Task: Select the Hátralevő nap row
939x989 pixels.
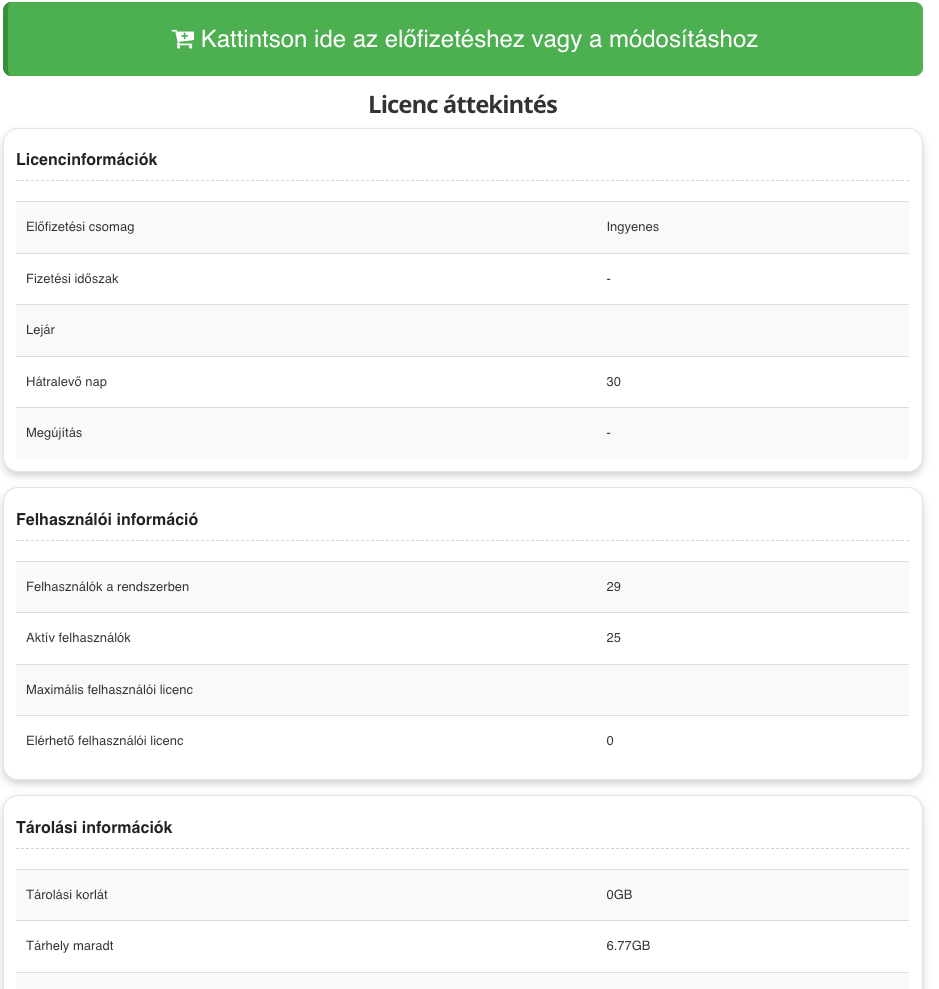Action: tap(462, 382)
